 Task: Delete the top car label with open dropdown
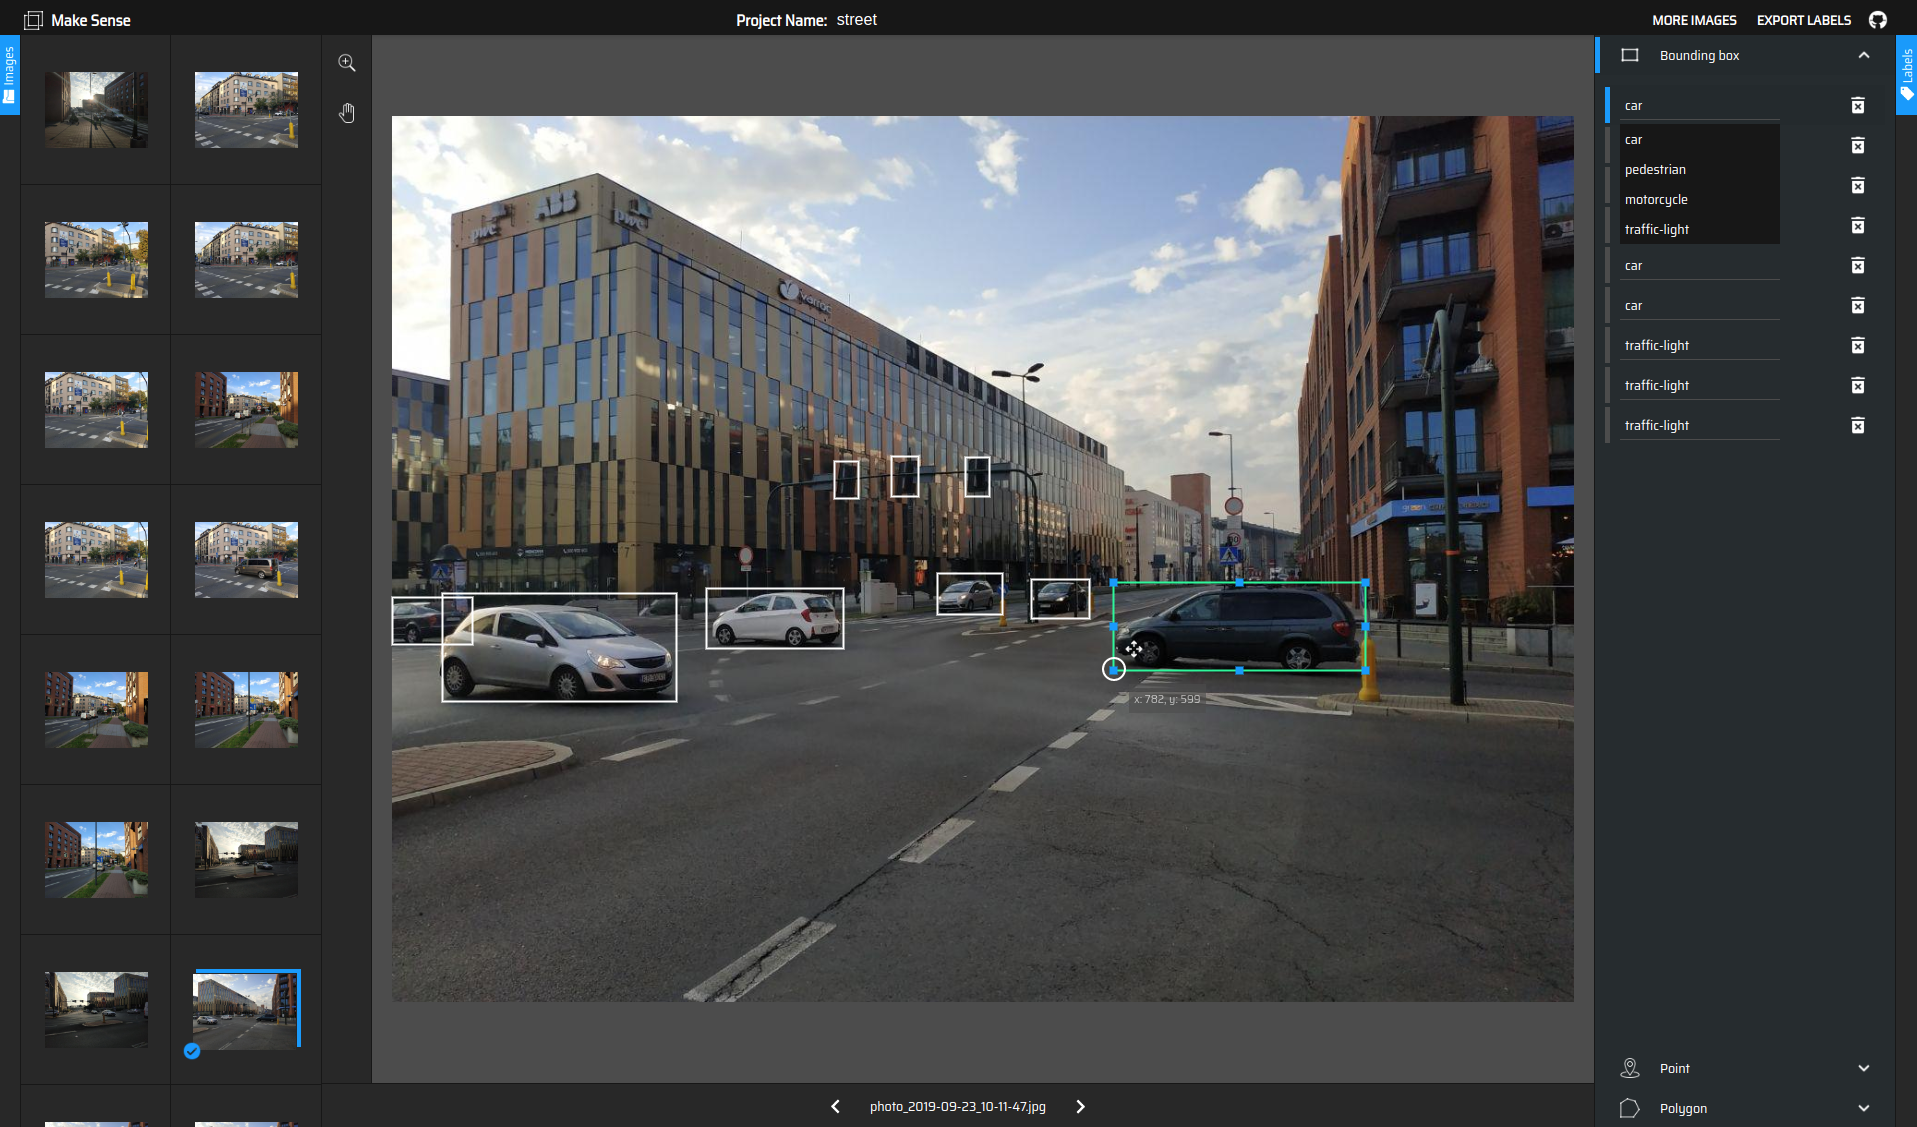pos(1858,106)
